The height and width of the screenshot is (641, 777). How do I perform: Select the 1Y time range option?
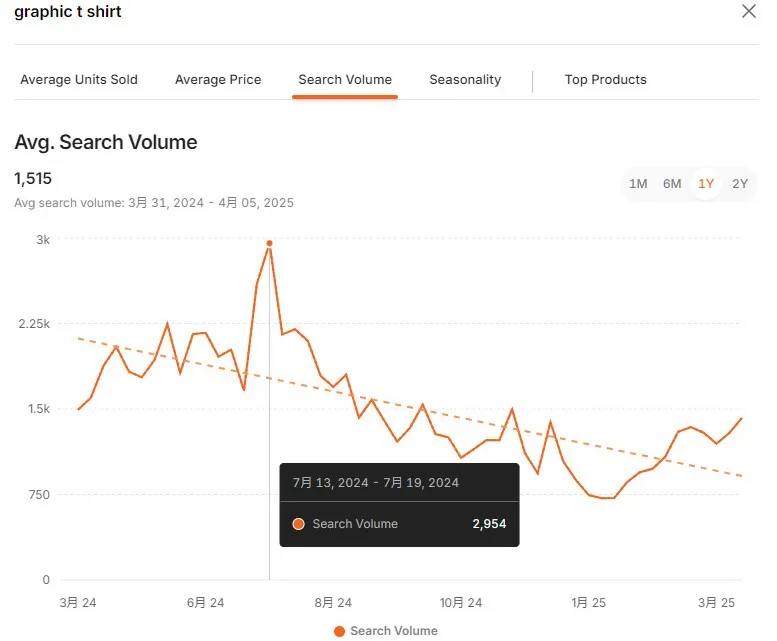pyautogui.click(x=706, y=184)
